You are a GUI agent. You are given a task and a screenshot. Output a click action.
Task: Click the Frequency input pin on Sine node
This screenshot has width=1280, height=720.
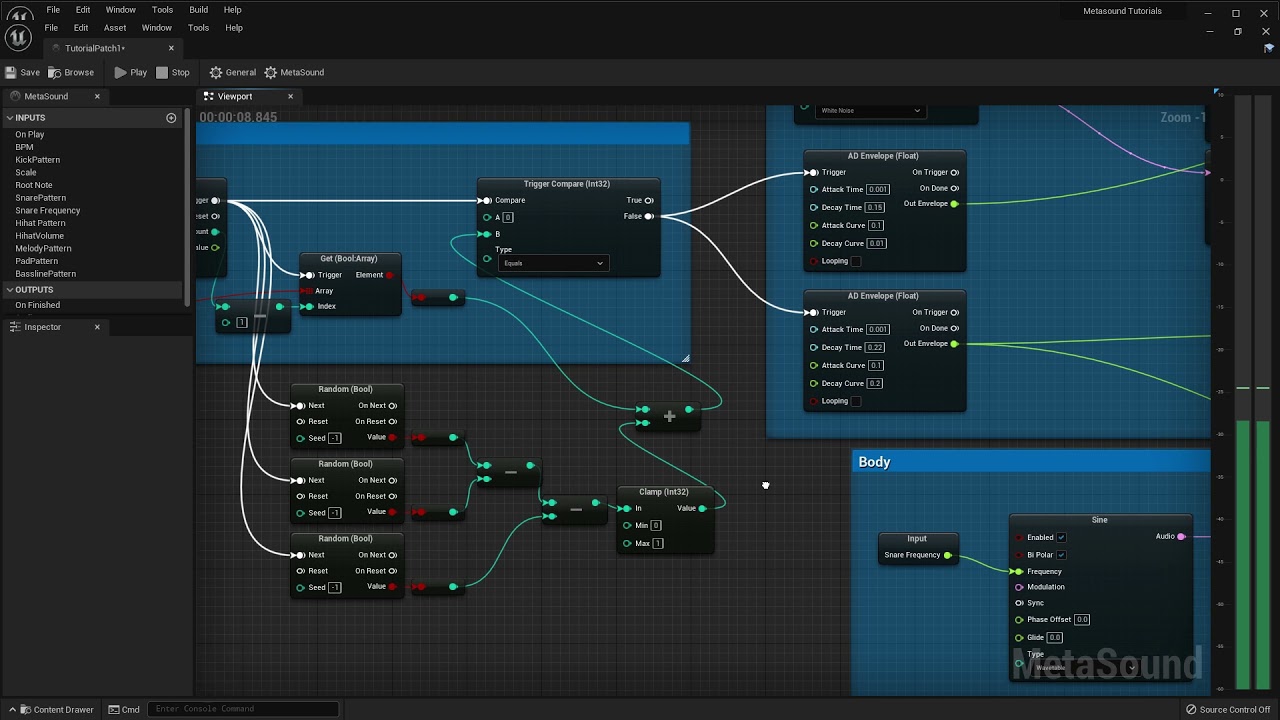pyautogui.click(x=1018, y=571)
